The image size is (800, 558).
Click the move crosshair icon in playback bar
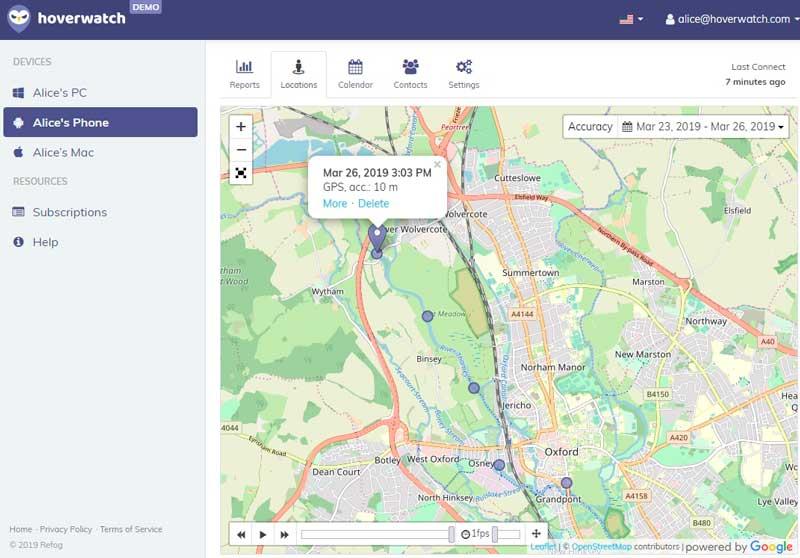pos(536,534)
